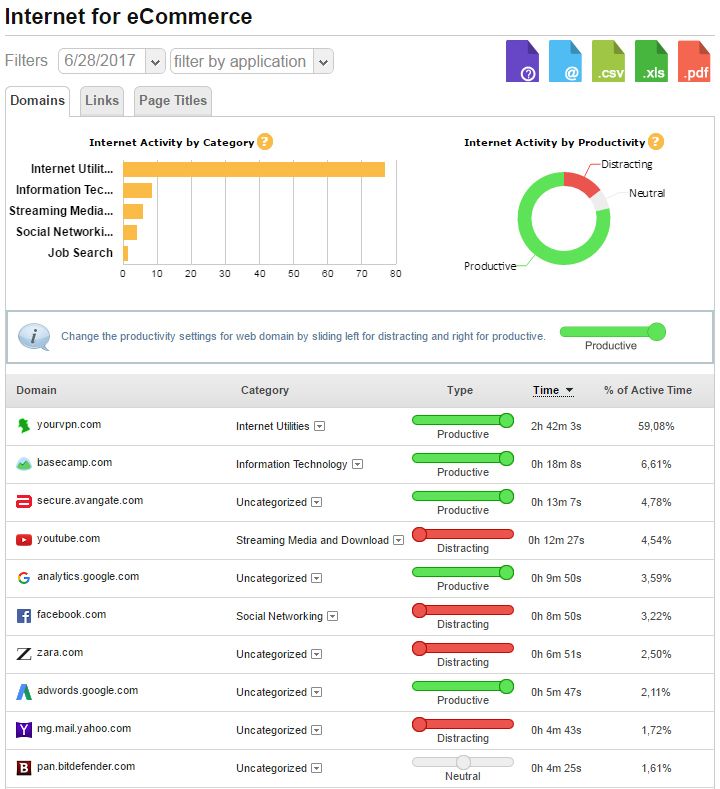This screenshot has height=789, width=720.
Task: Open the purple help document icon
Action: 522,61
